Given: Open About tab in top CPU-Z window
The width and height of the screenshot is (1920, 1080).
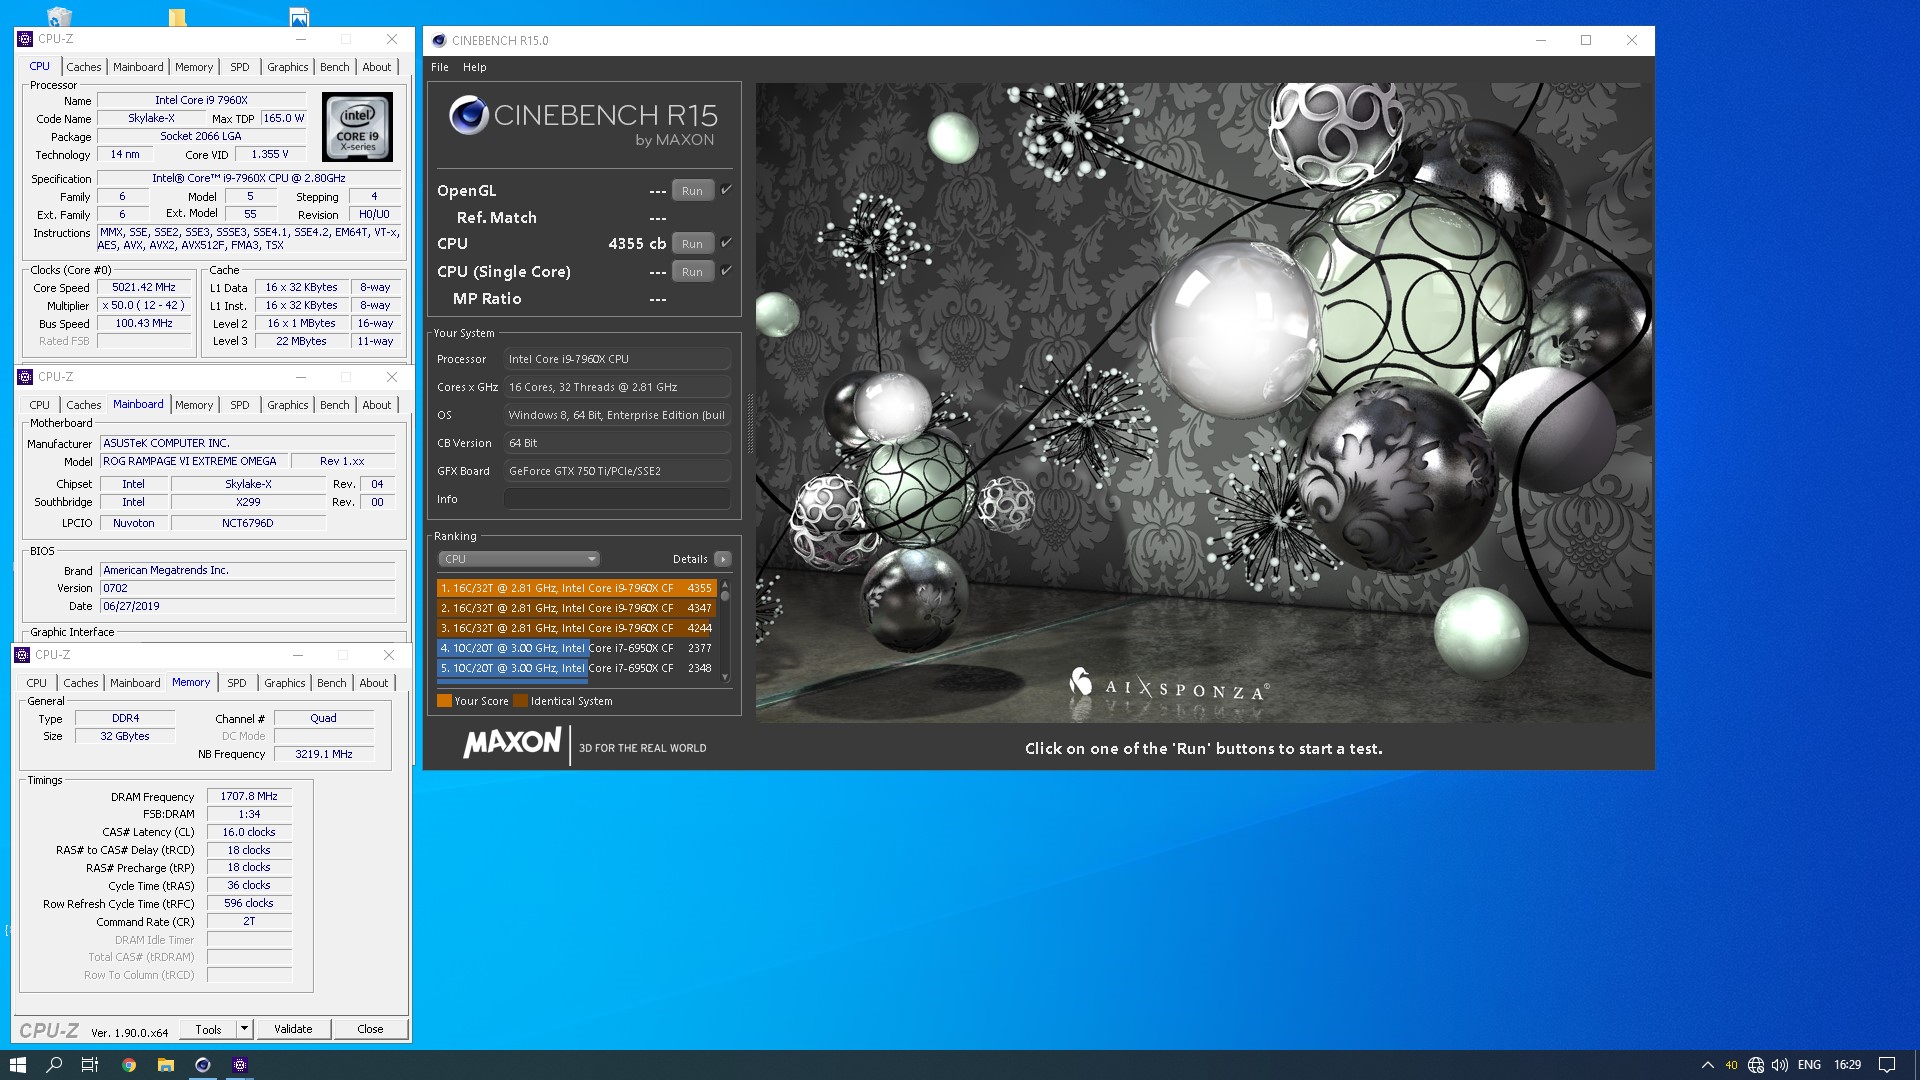Looking at the screenshot, I should pos(377,67).
